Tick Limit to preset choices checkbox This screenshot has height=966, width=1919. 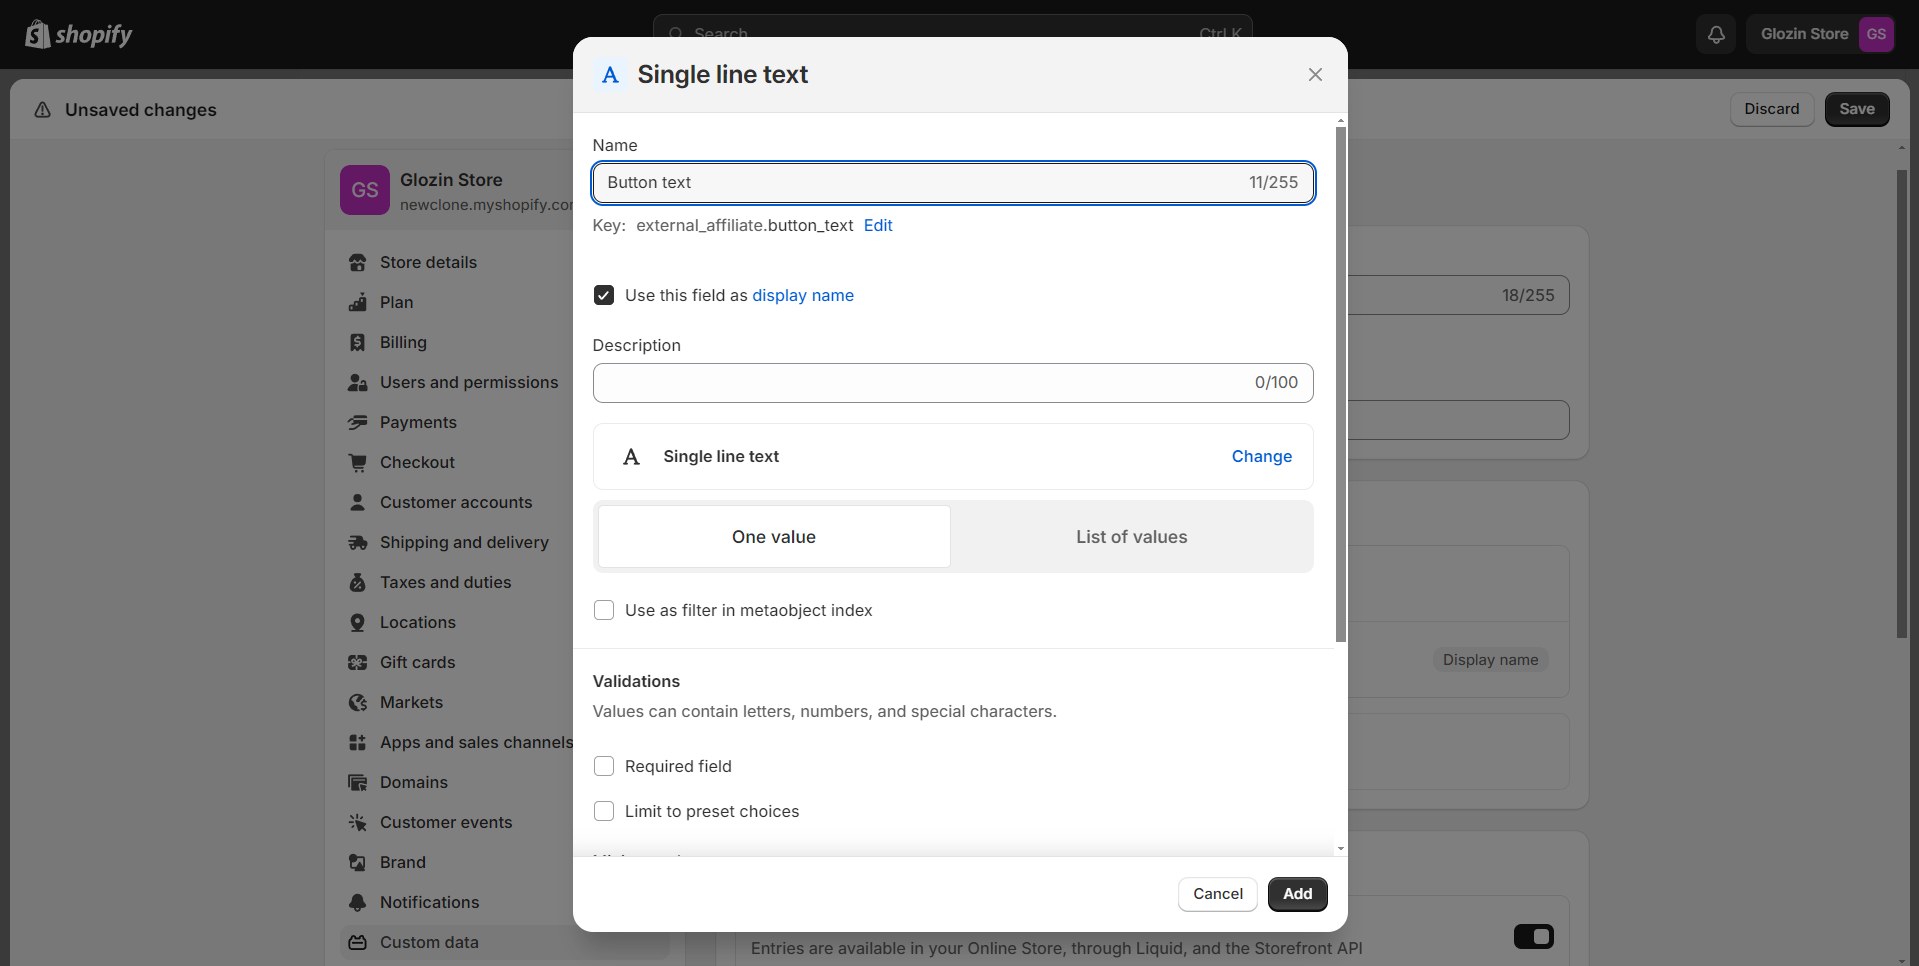tap(604, 811)
